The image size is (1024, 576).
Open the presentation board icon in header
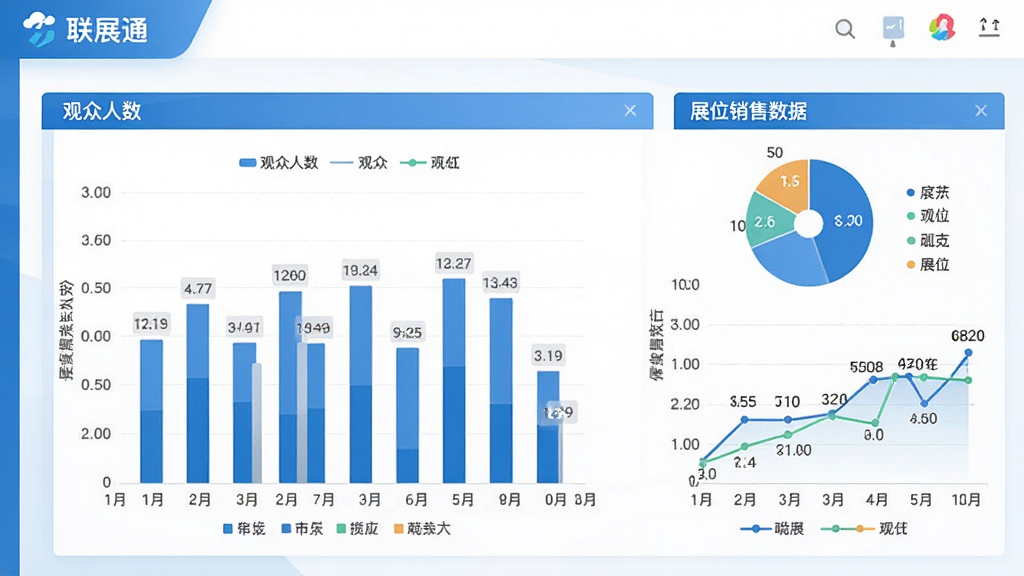click(893, 30)
